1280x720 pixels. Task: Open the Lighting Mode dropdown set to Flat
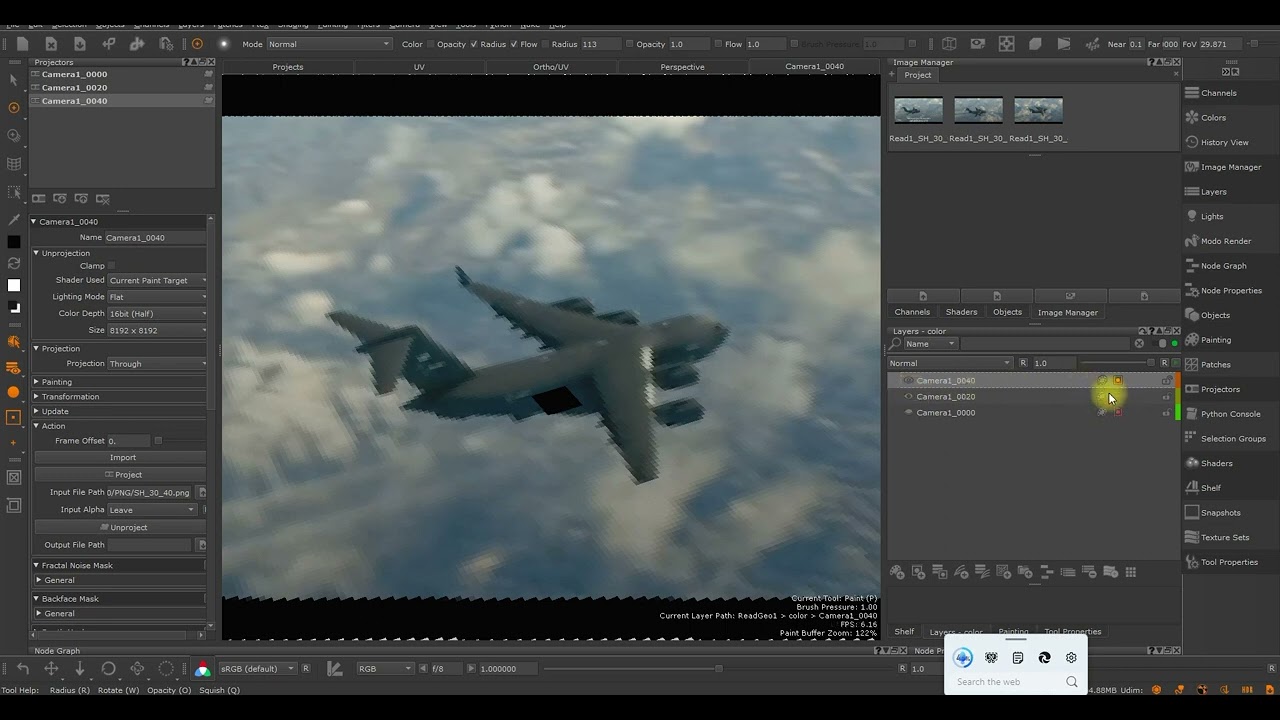click(157, 297)
